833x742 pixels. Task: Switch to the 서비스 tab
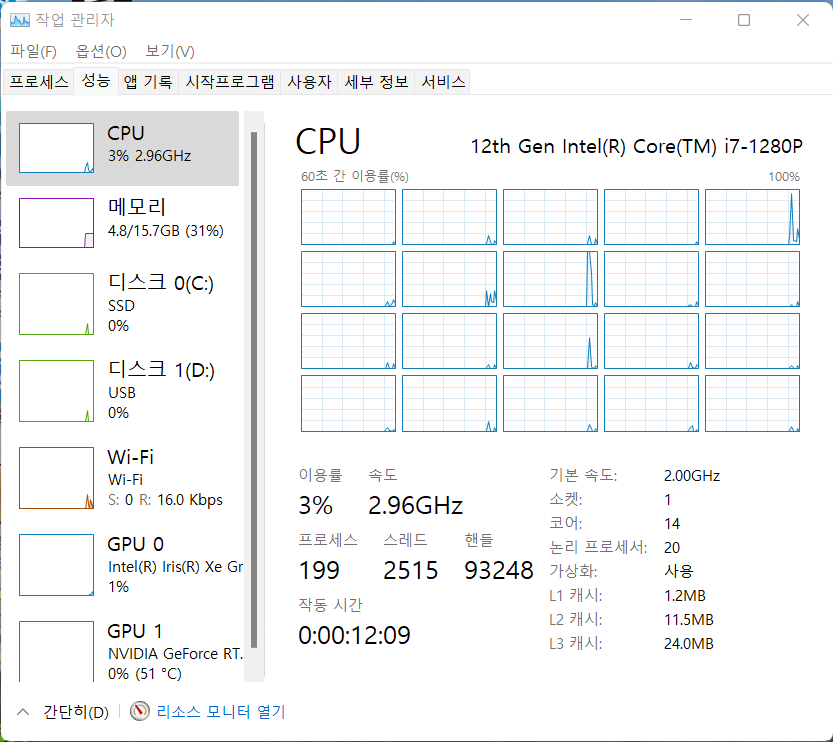[443, 82]
